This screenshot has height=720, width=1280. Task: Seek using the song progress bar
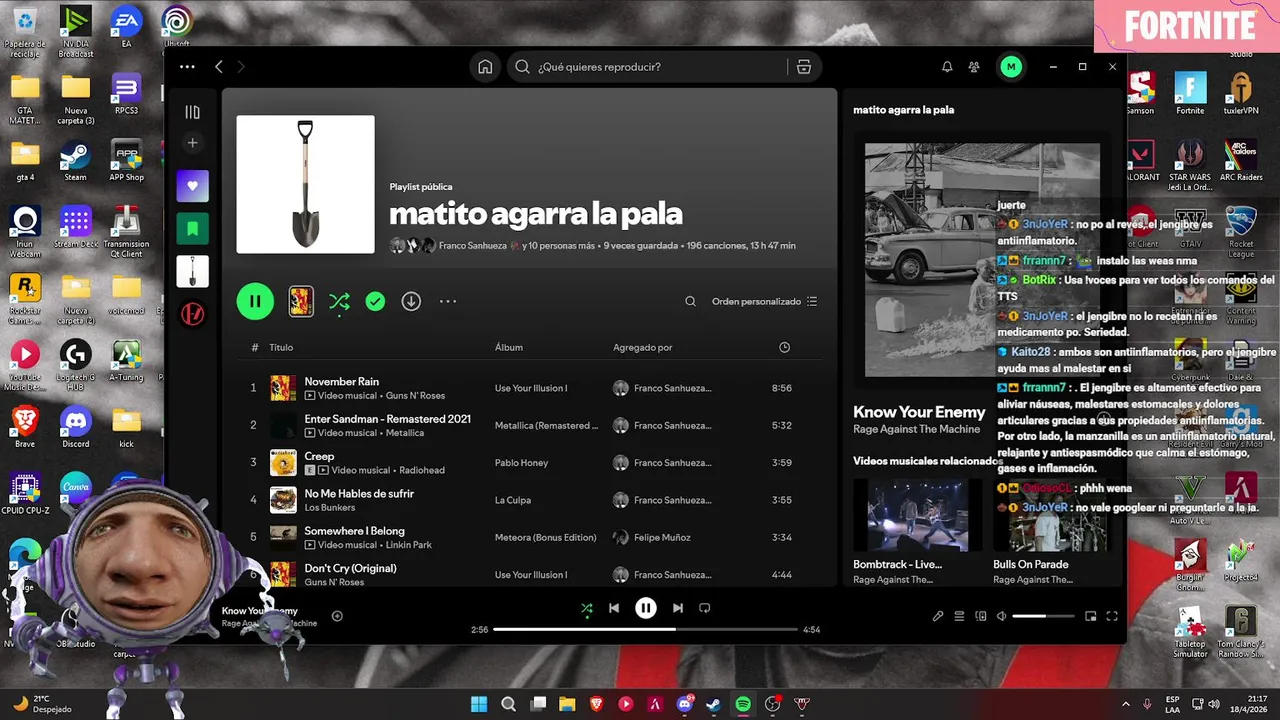[x=646, y=630]
